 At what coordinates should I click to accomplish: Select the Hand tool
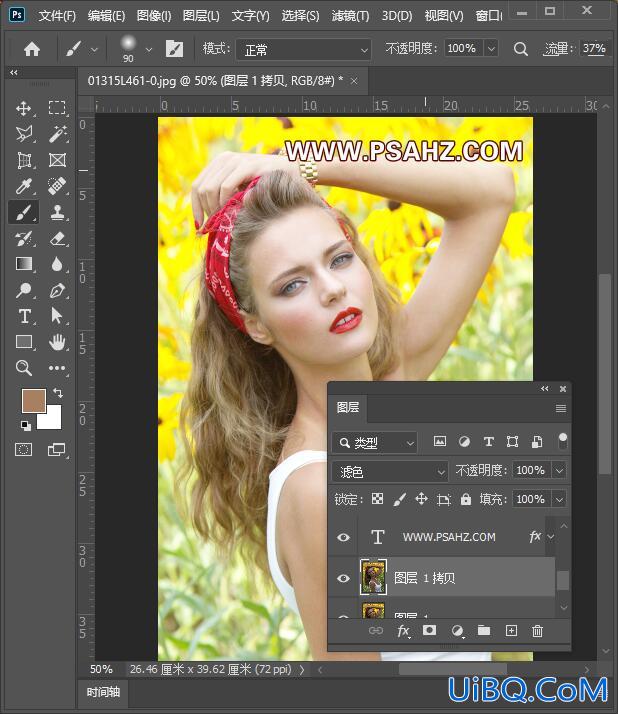pos(57,342)
